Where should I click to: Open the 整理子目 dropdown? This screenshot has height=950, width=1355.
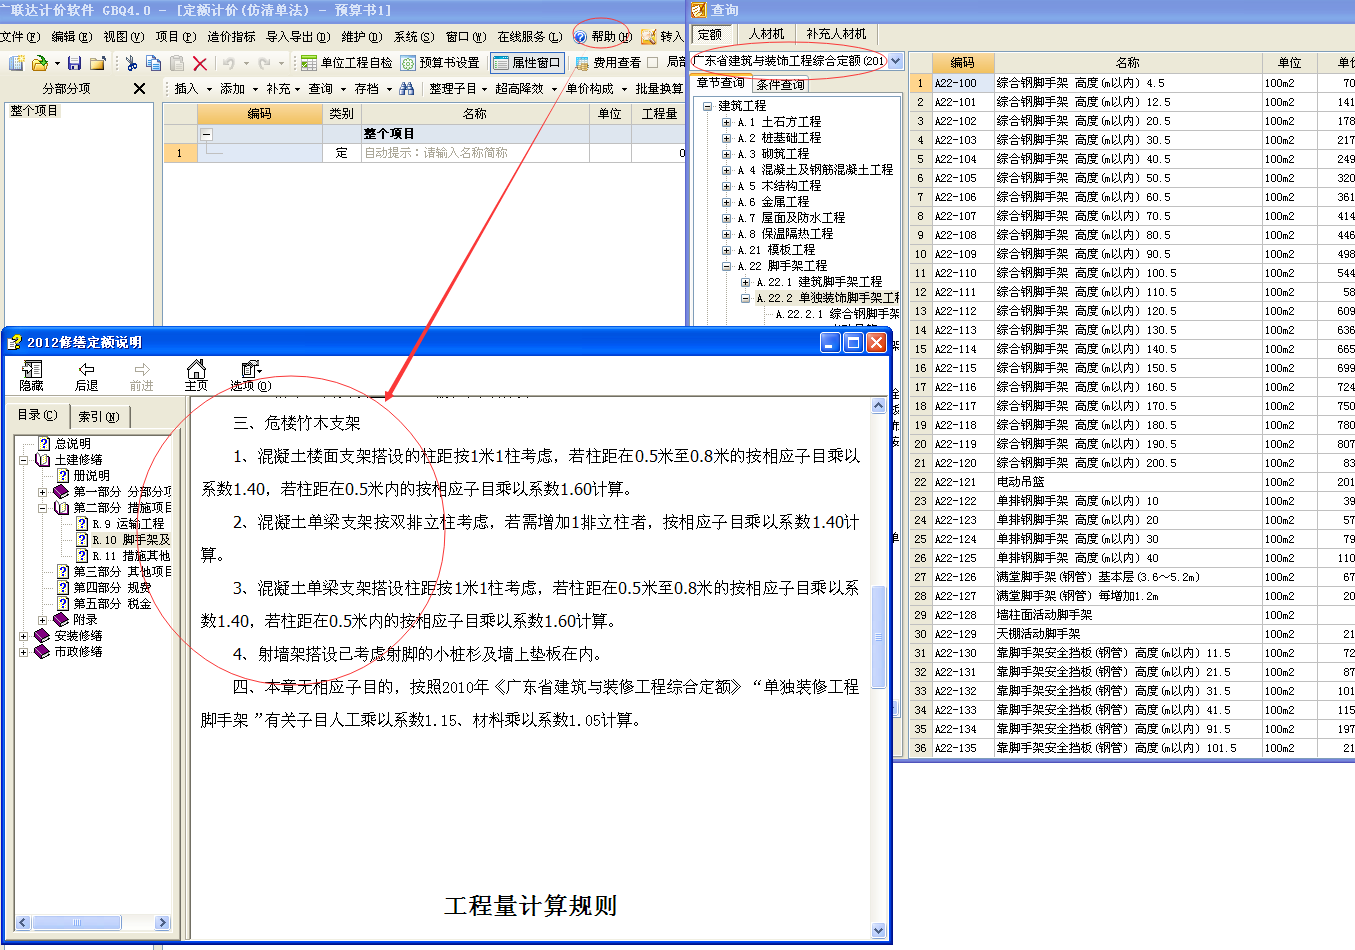(x=458, y=89)
